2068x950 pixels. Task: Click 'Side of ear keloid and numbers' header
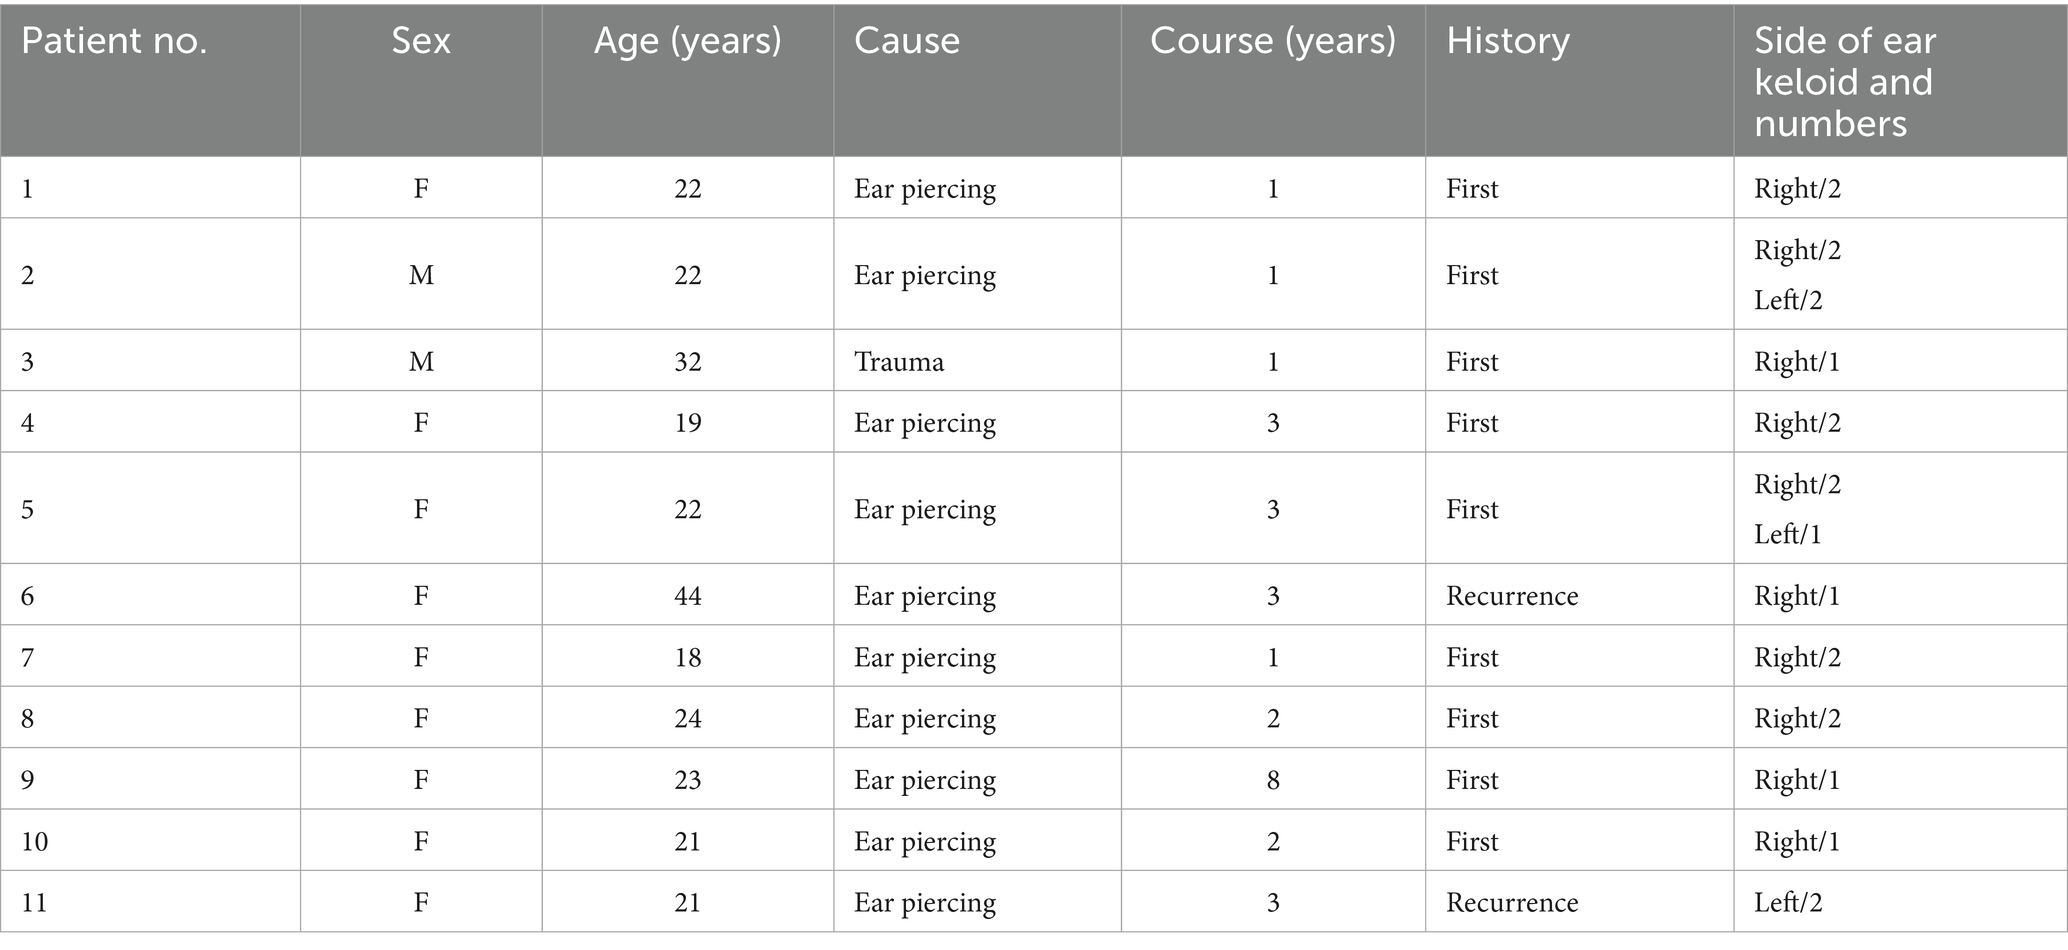pyautogui.click(x=1844, y=82)
